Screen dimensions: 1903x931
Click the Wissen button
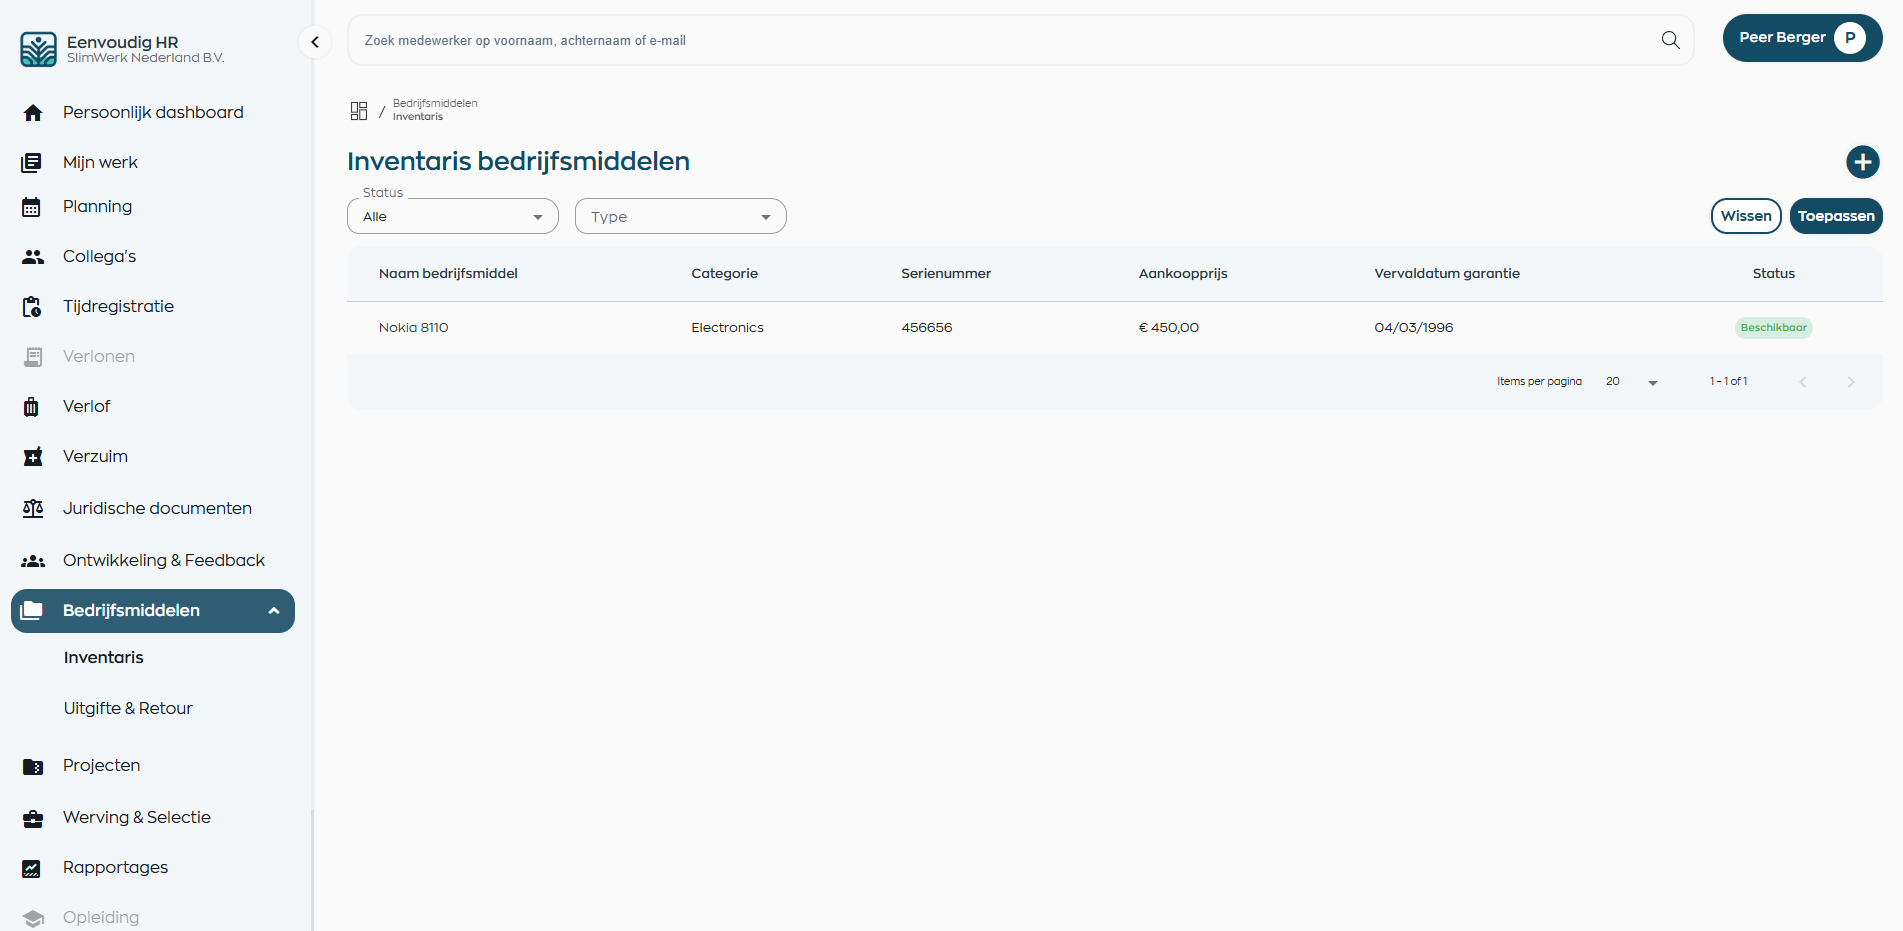1745,216
